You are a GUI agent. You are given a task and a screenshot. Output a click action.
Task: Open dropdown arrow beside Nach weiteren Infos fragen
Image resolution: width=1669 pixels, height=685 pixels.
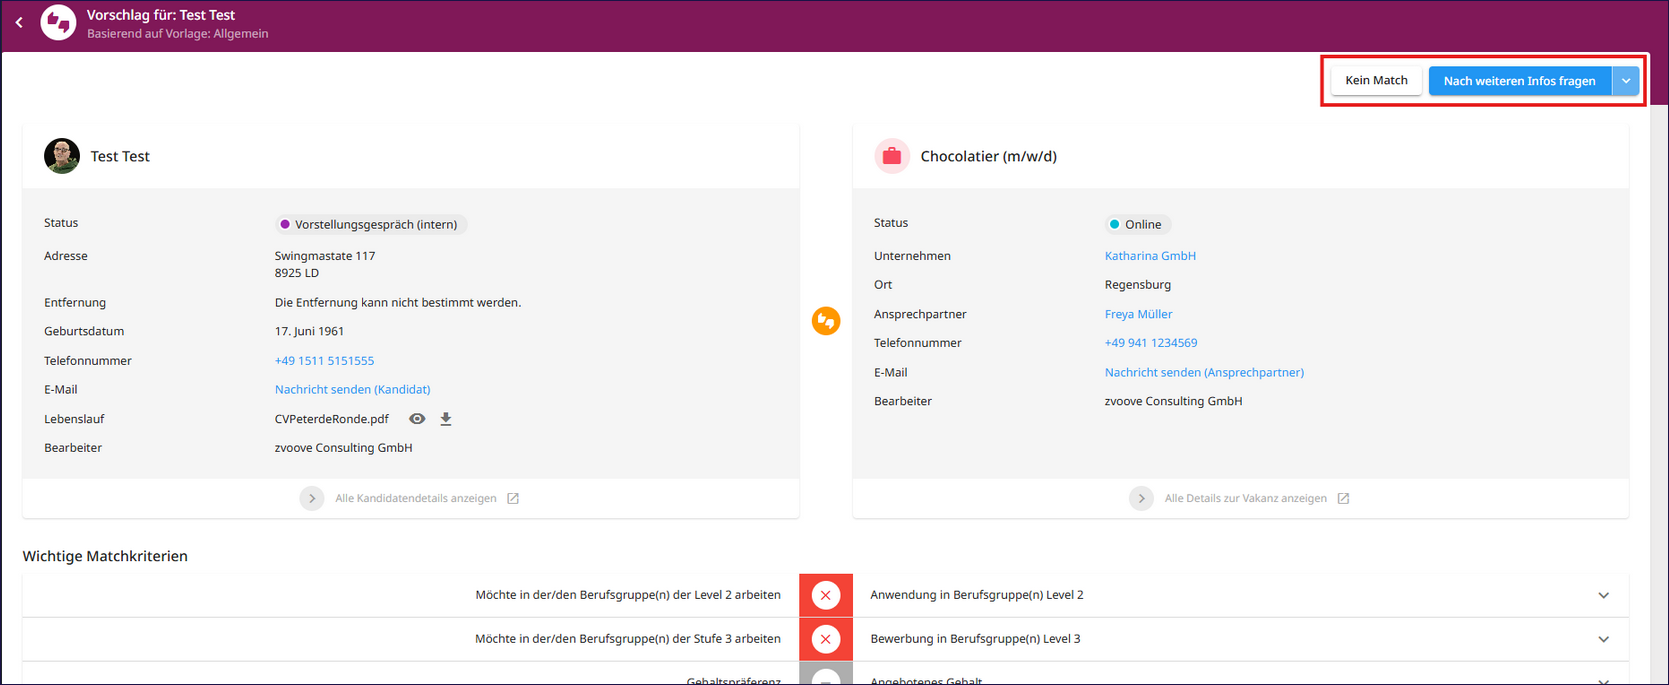pos(1626,81)
